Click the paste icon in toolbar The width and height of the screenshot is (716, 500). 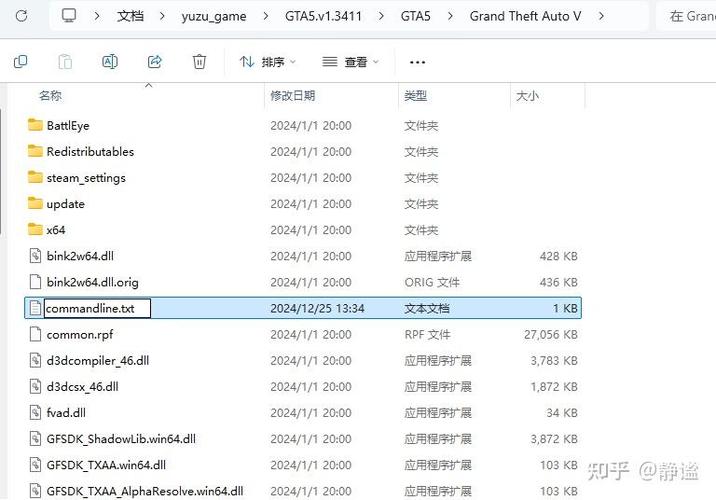point(65,61)
